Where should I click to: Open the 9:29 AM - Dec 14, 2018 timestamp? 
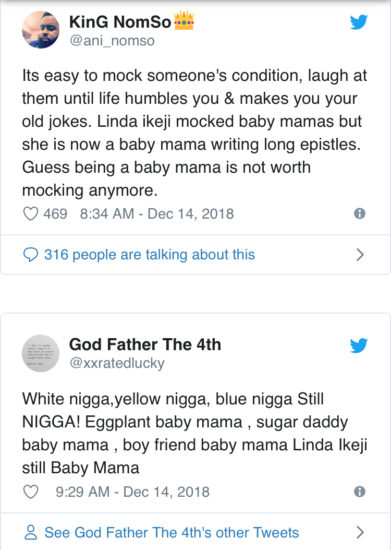pos(133,492)
